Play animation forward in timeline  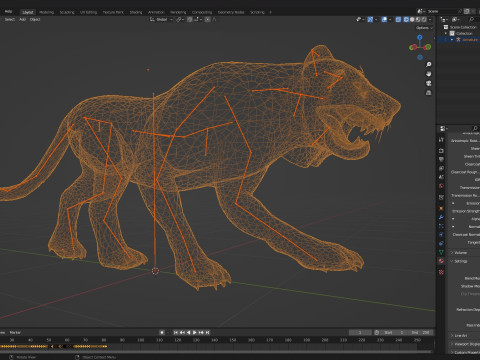pos(195,332)
